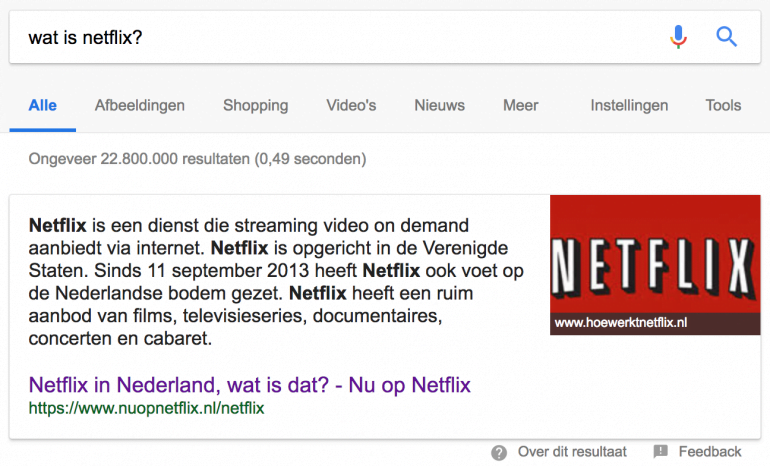Expand the Meer menu
Image resolution: width=770 pixels, height=466 pixels.
(520, 105)
